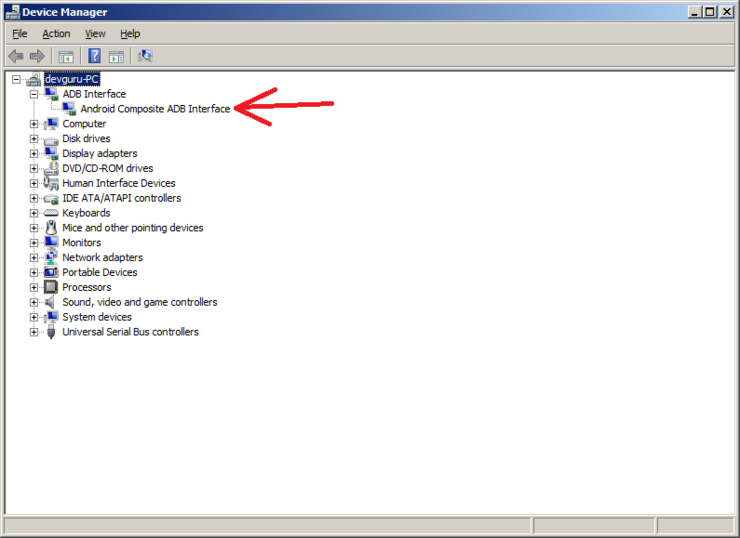The width and height of the screenshot is (740, 538).
Task: Expand the Display adapters node
Action: click(34, 154)
